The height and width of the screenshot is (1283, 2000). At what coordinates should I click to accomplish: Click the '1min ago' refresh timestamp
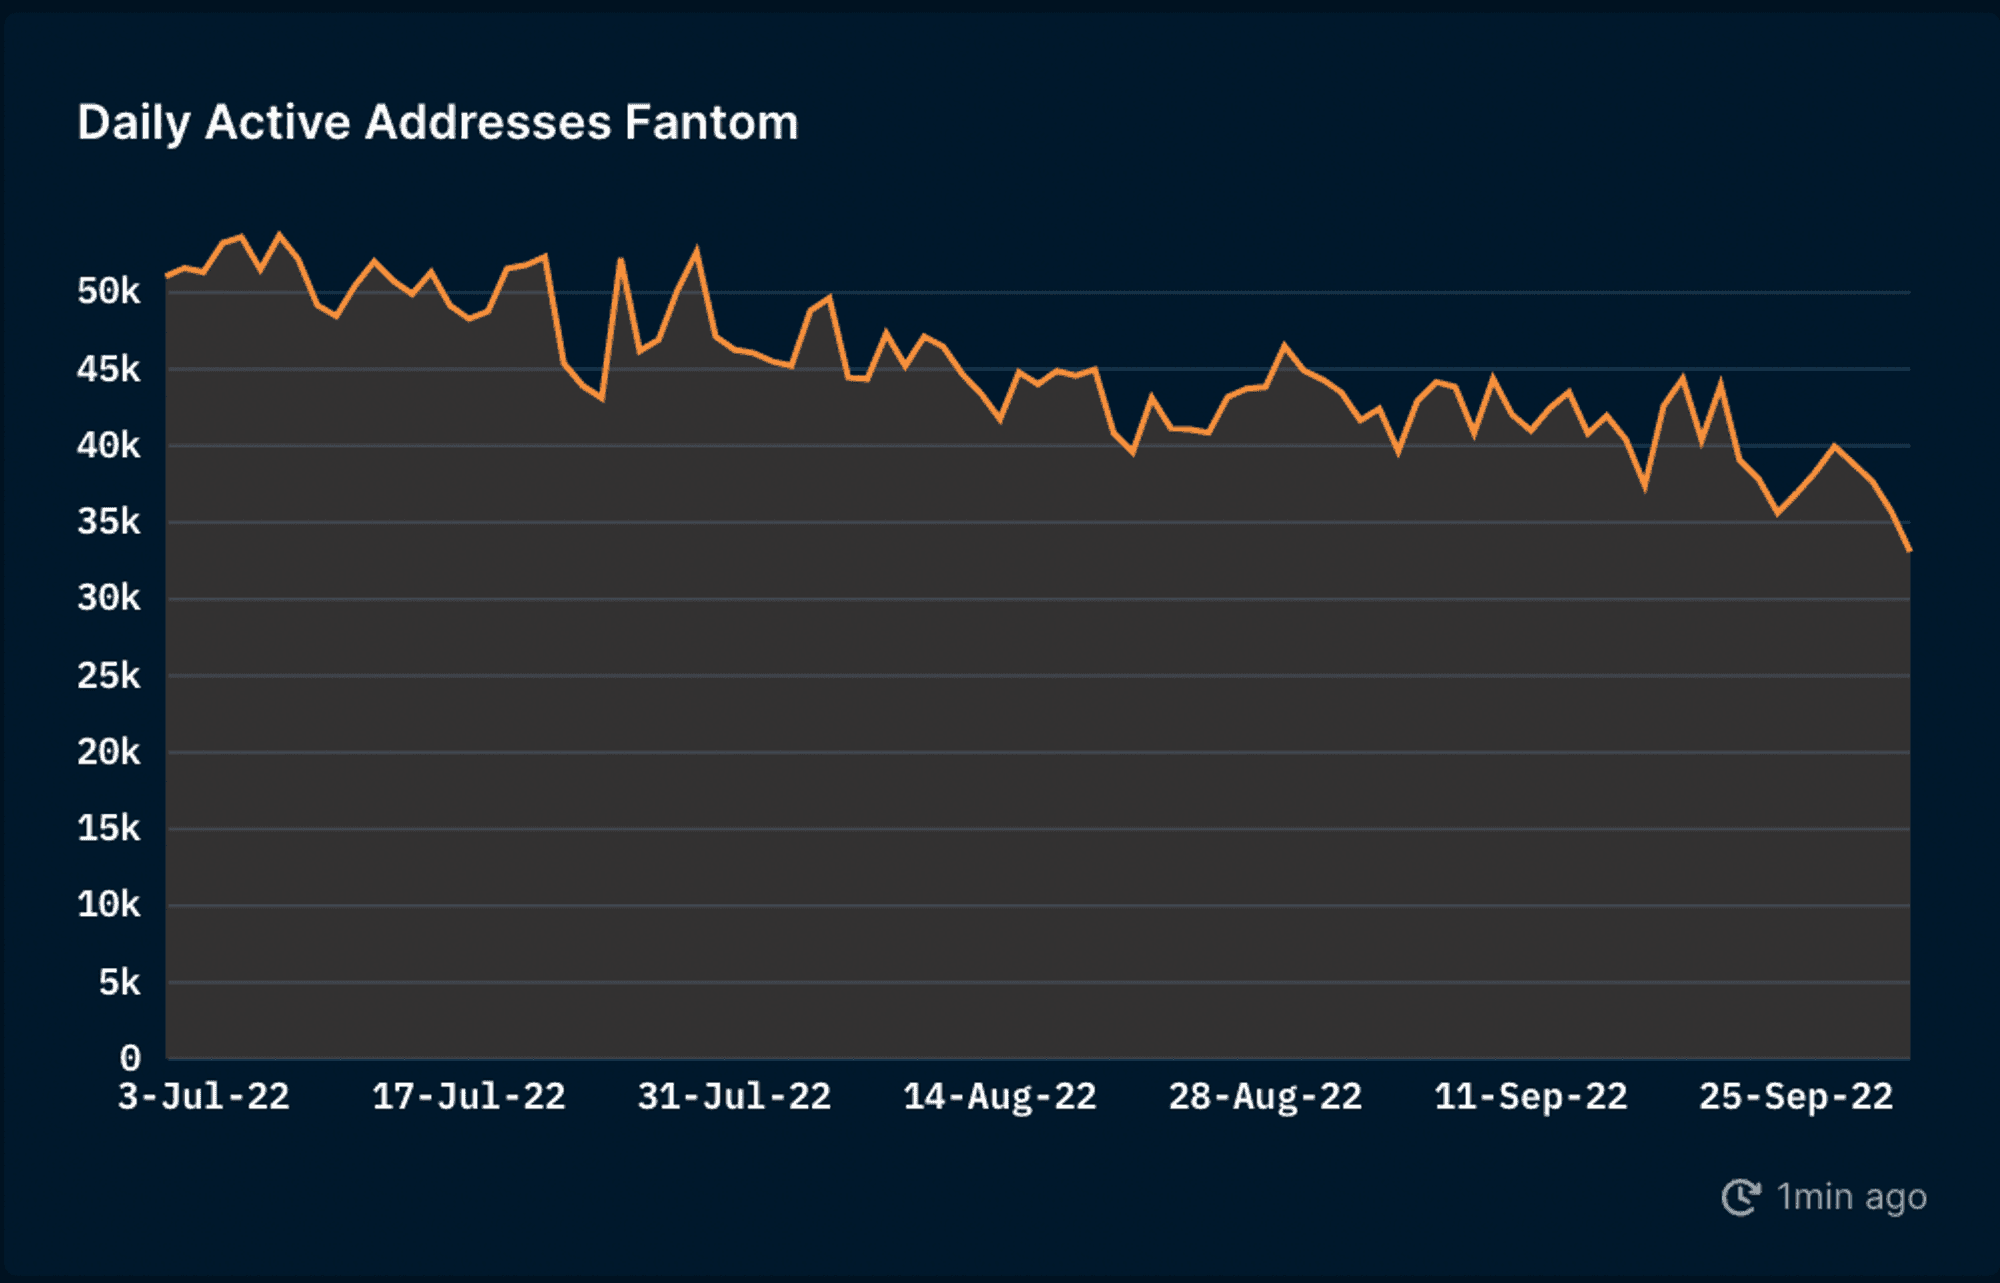point(1851,1197)
